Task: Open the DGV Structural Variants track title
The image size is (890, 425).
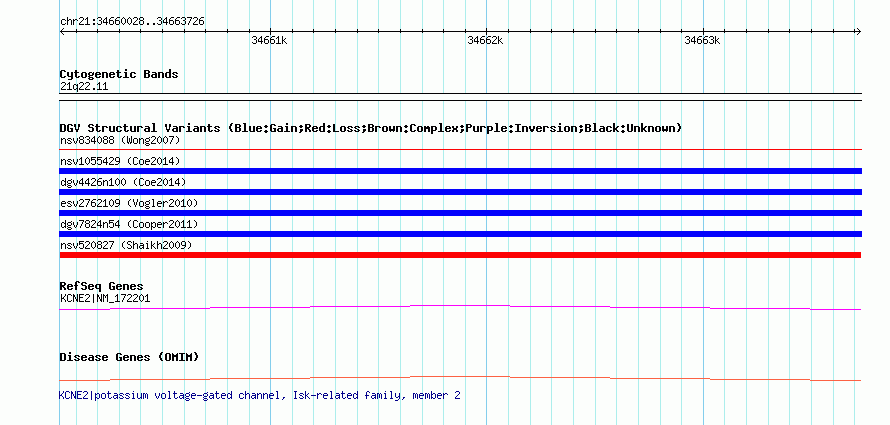Action: pyautogui.click(x=371, y=128)
